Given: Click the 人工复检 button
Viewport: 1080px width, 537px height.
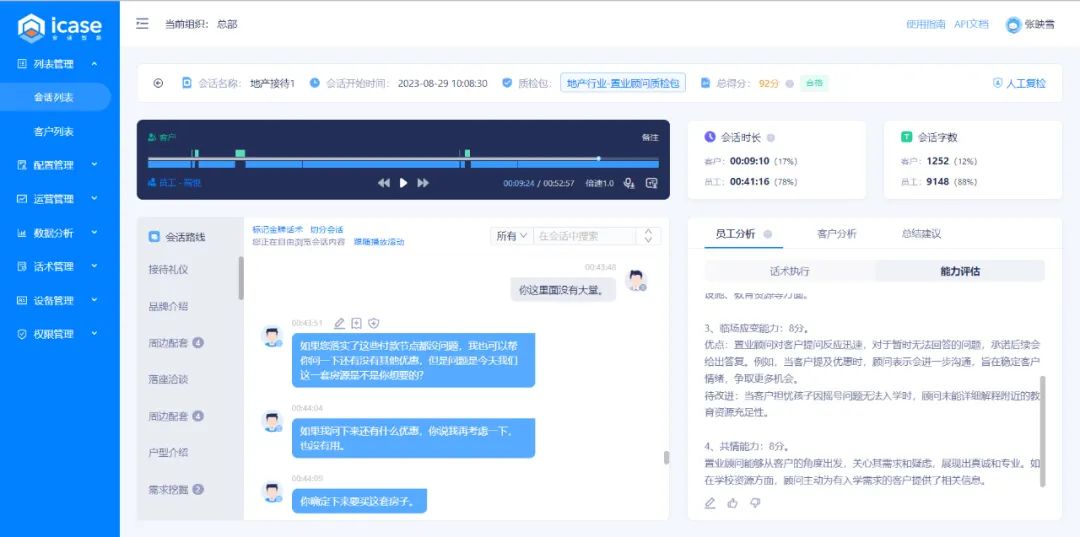Looking at the screenshot, I should [1019, 83].
